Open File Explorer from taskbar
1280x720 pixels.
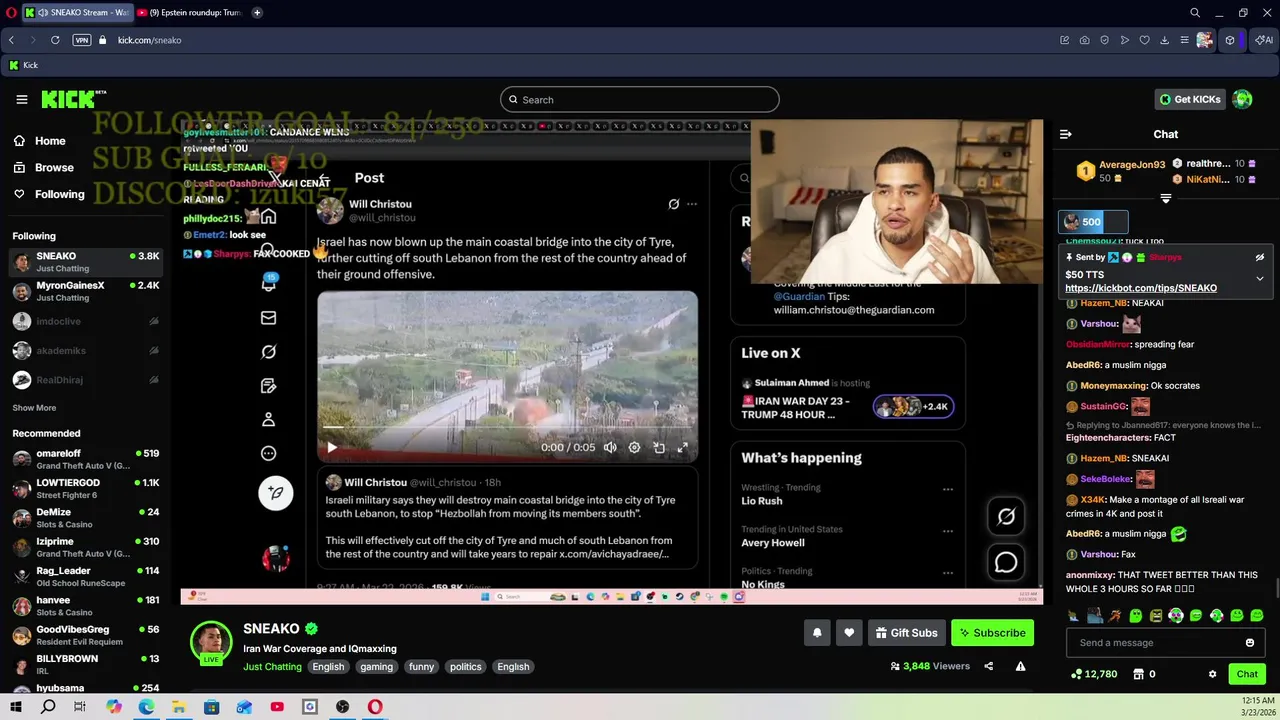179,707
